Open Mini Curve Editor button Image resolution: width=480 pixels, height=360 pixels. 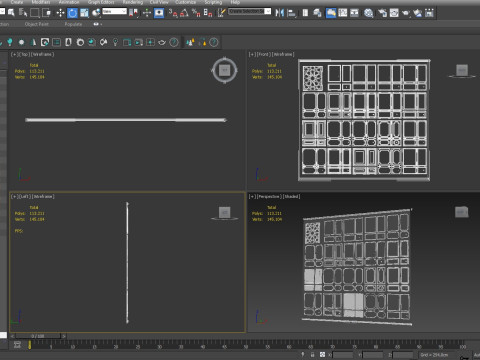[x=17, y=345]
